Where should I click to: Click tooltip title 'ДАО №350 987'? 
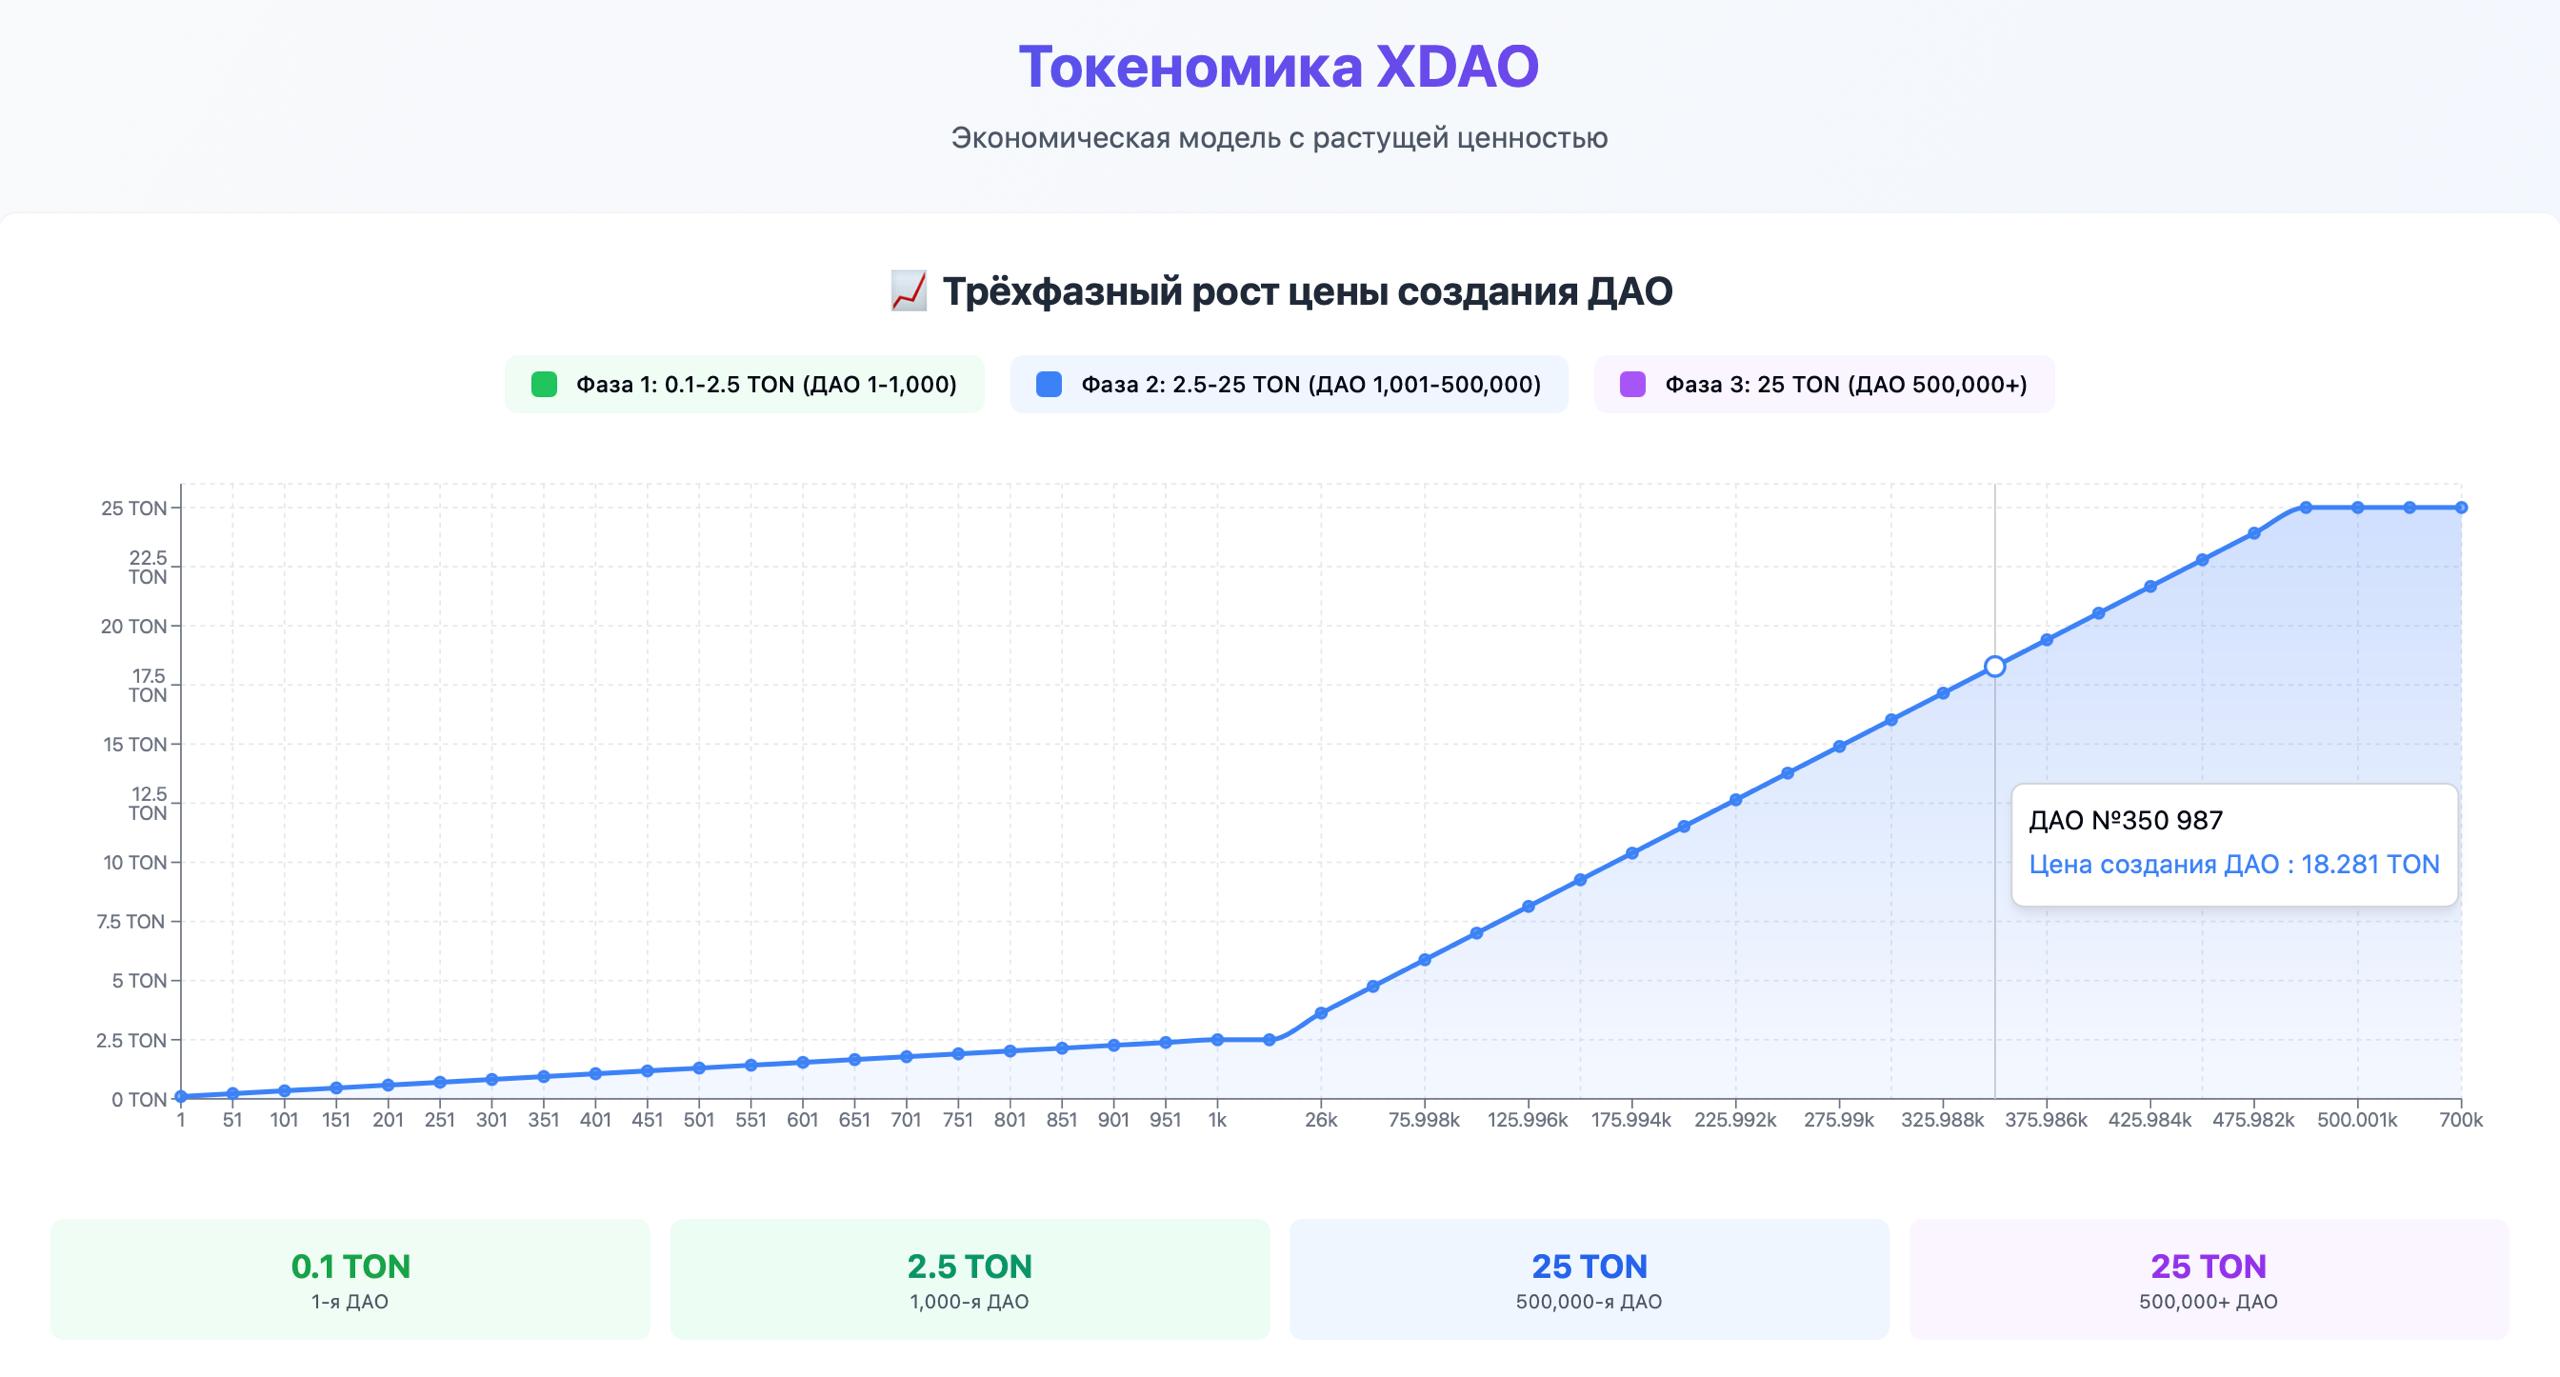pyautogui.click(x=2126, y=821)
